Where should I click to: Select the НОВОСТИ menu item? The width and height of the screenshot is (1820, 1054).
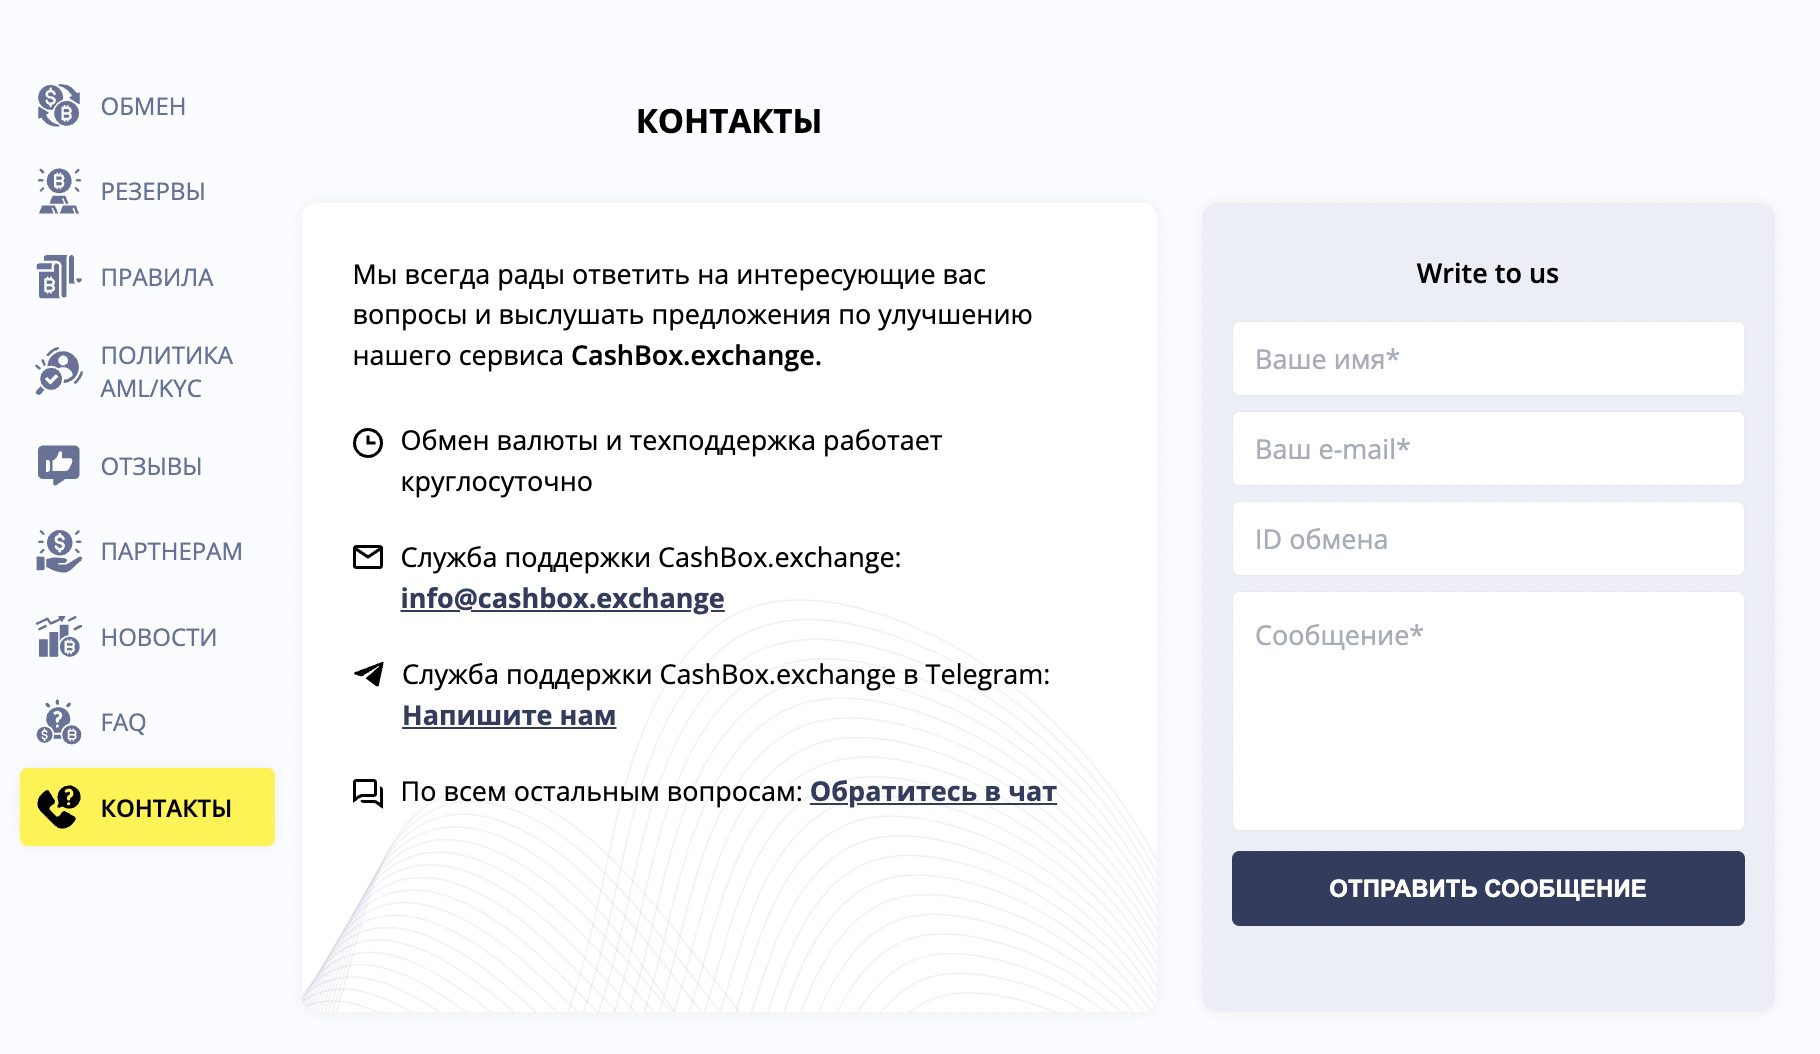pos(159,638)
